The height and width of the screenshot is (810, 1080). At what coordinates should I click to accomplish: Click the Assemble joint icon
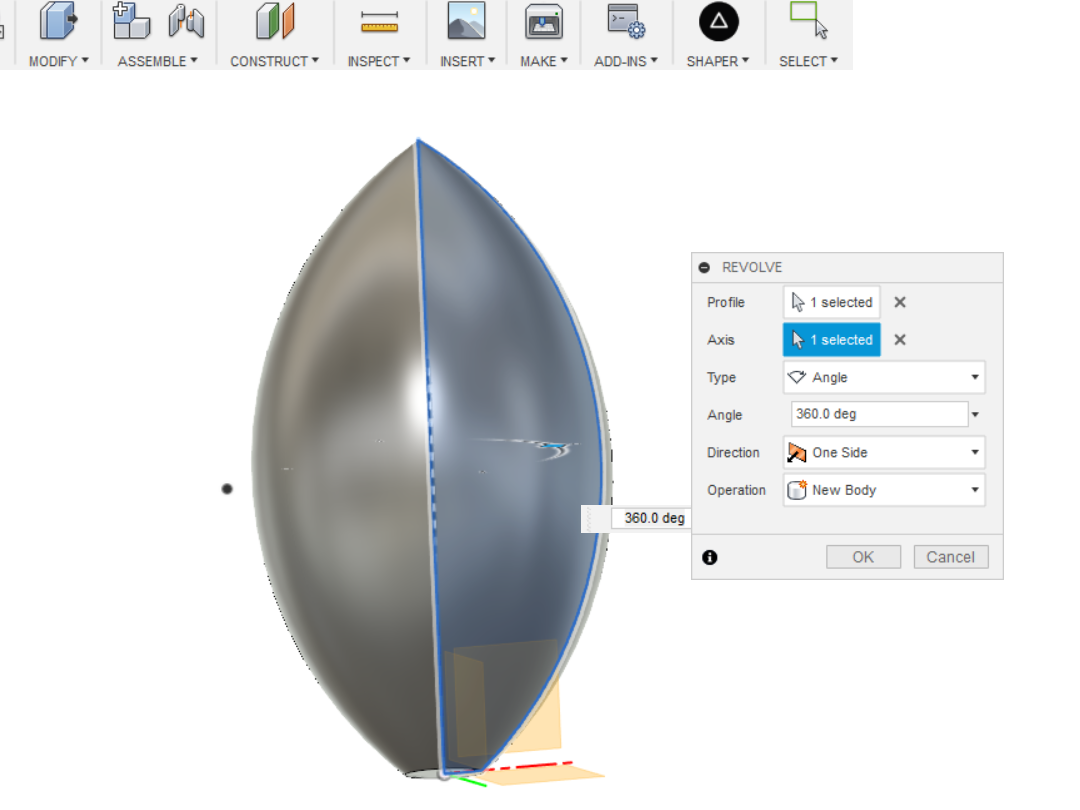[x=186, y=21]
